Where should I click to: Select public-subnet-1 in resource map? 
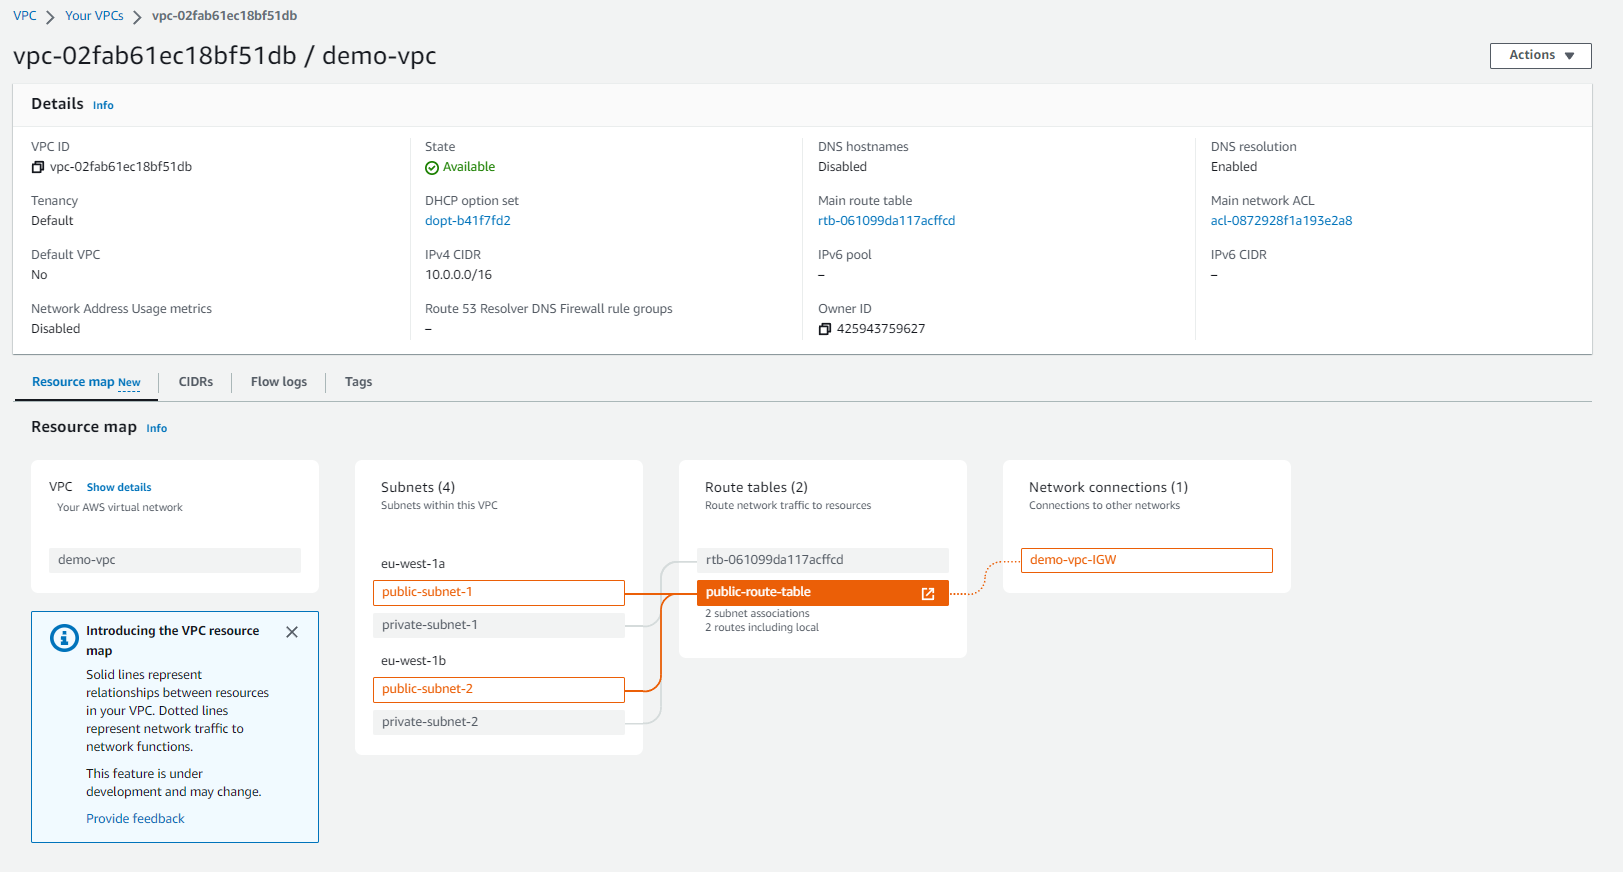tap(498, 592)
